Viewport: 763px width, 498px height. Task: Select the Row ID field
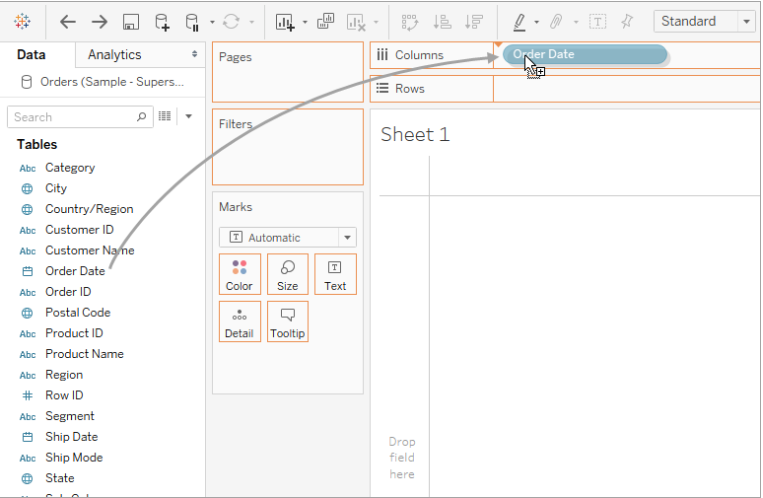(64, 395)
